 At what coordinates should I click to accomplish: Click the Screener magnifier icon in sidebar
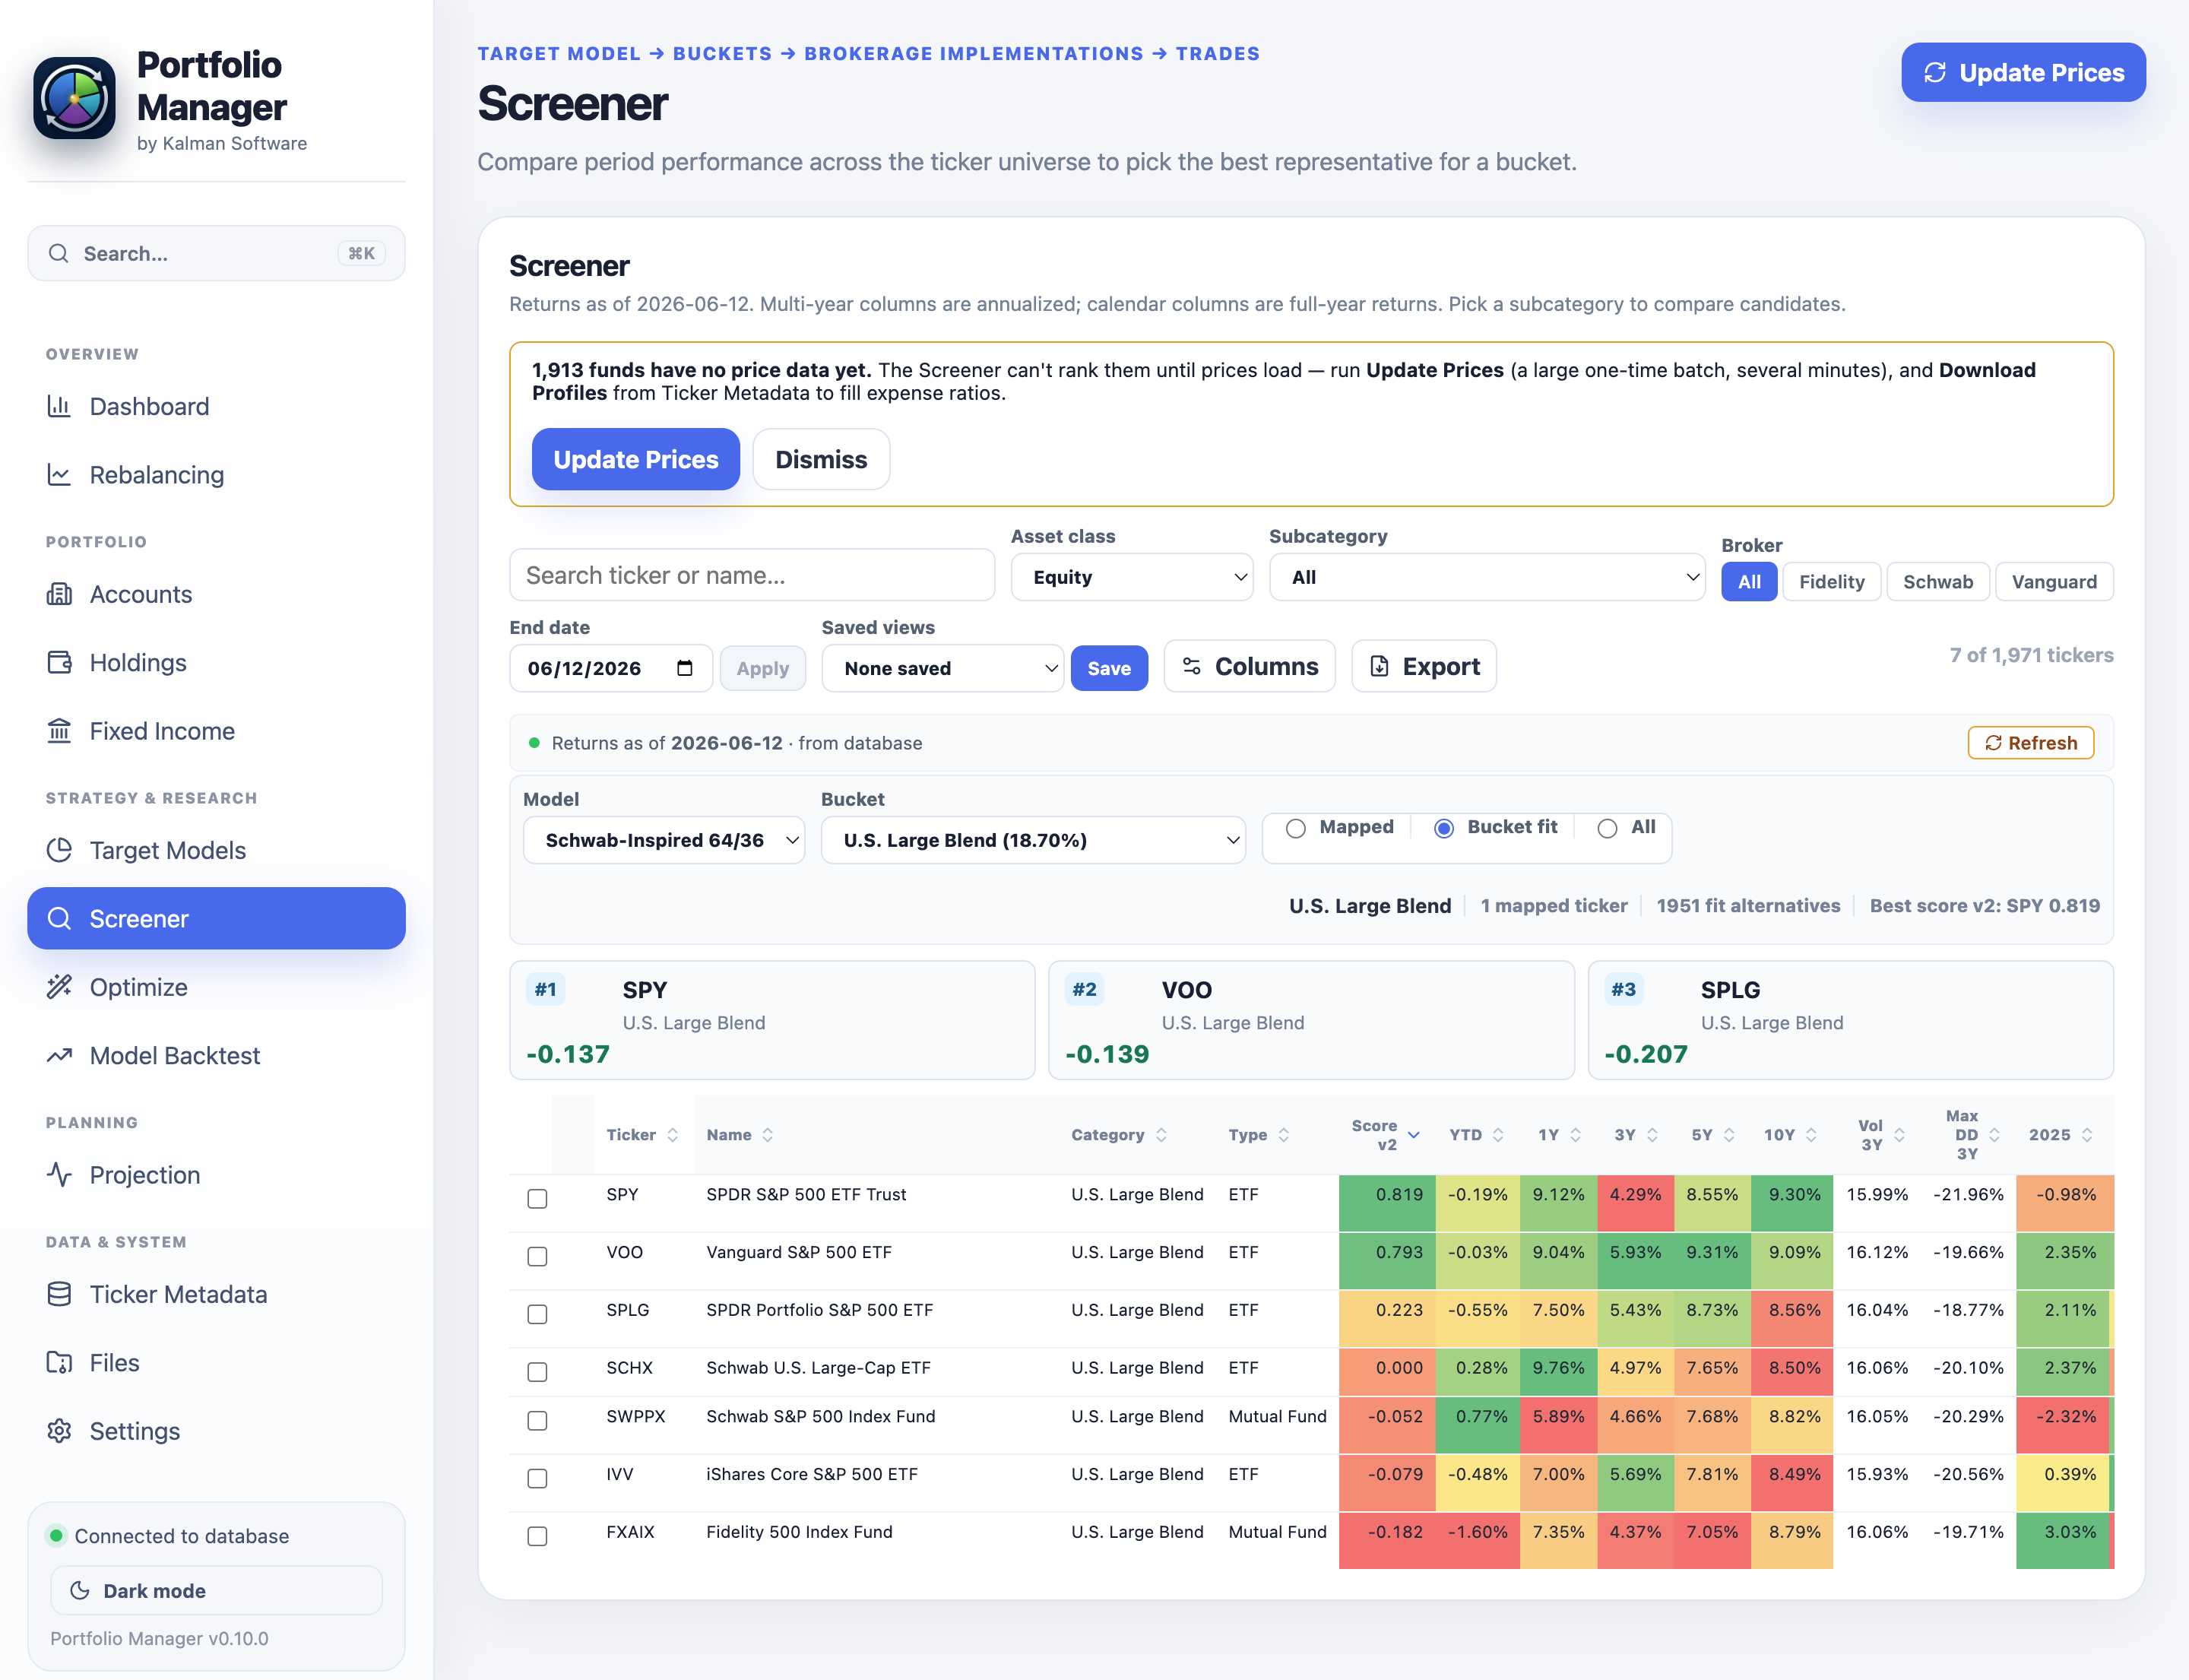click(59, 918)
